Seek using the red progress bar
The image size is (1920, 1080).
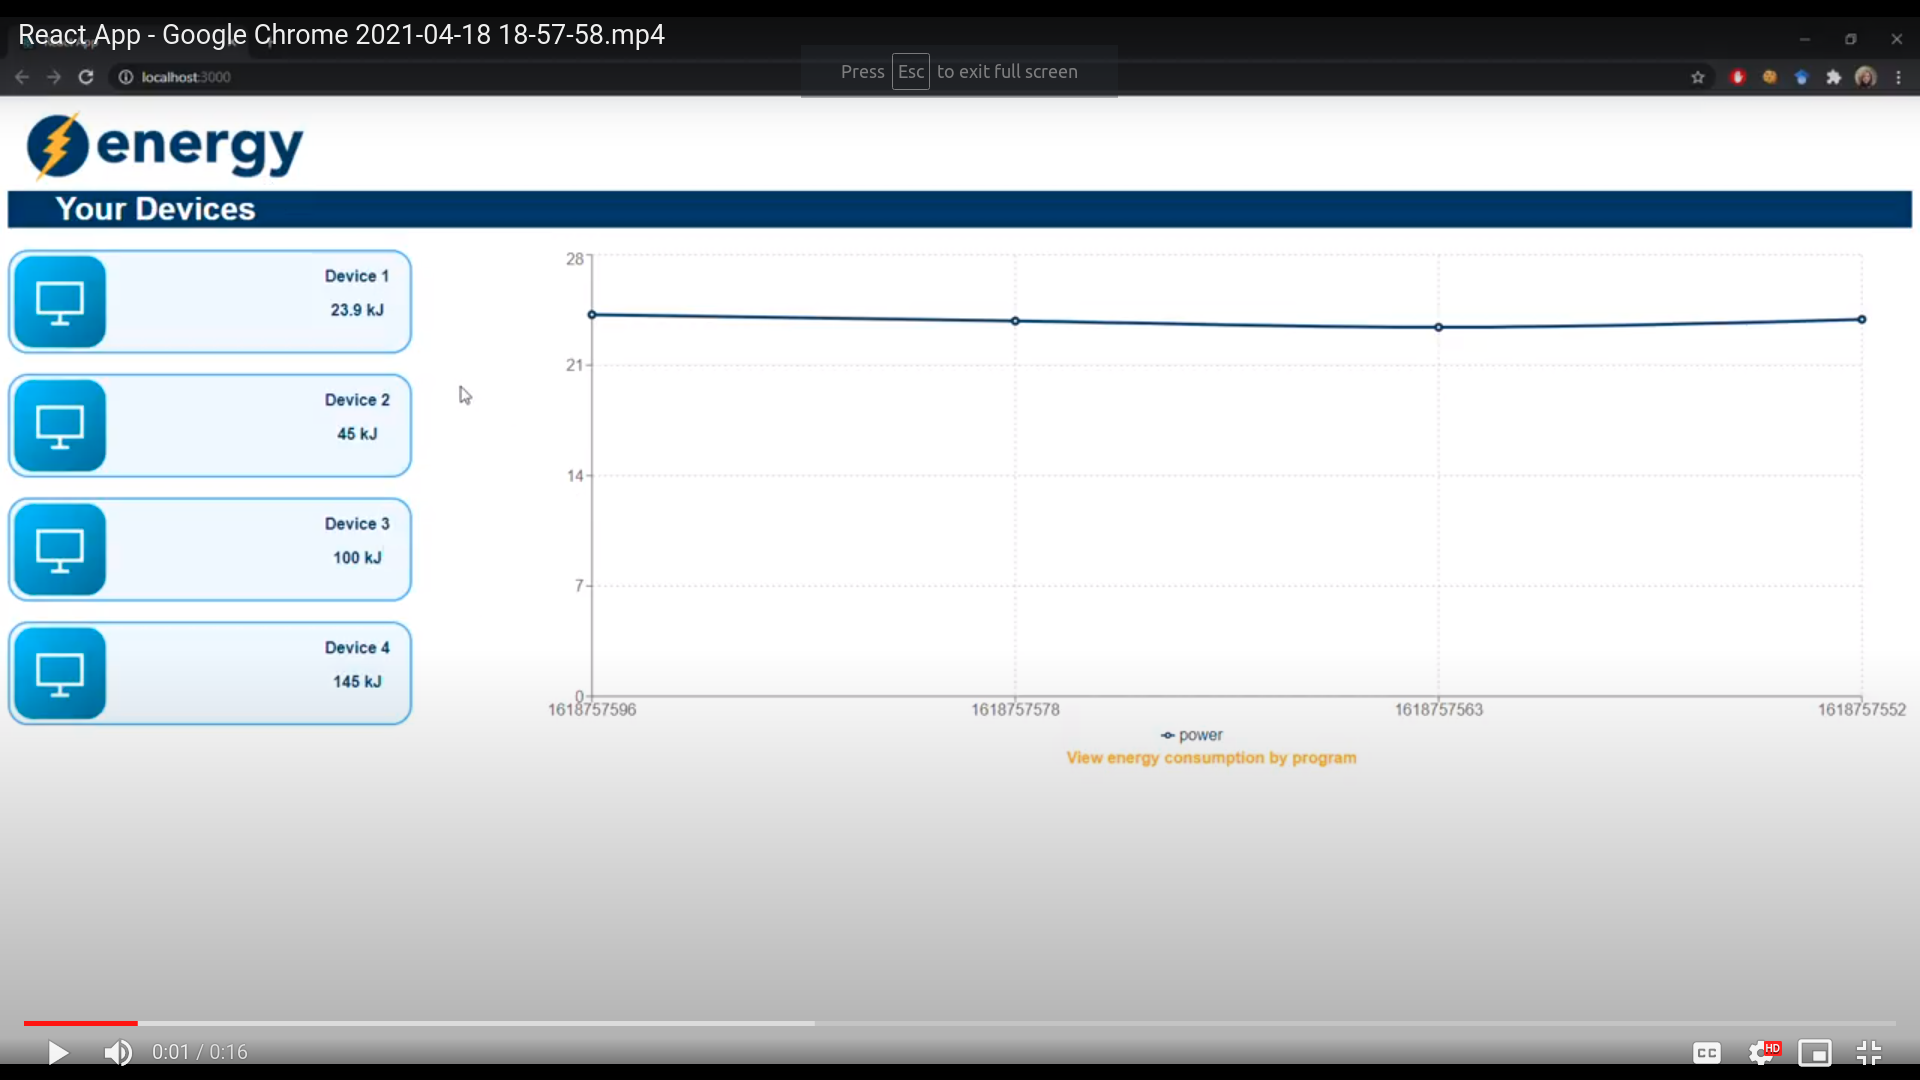tap(80, 1023)
